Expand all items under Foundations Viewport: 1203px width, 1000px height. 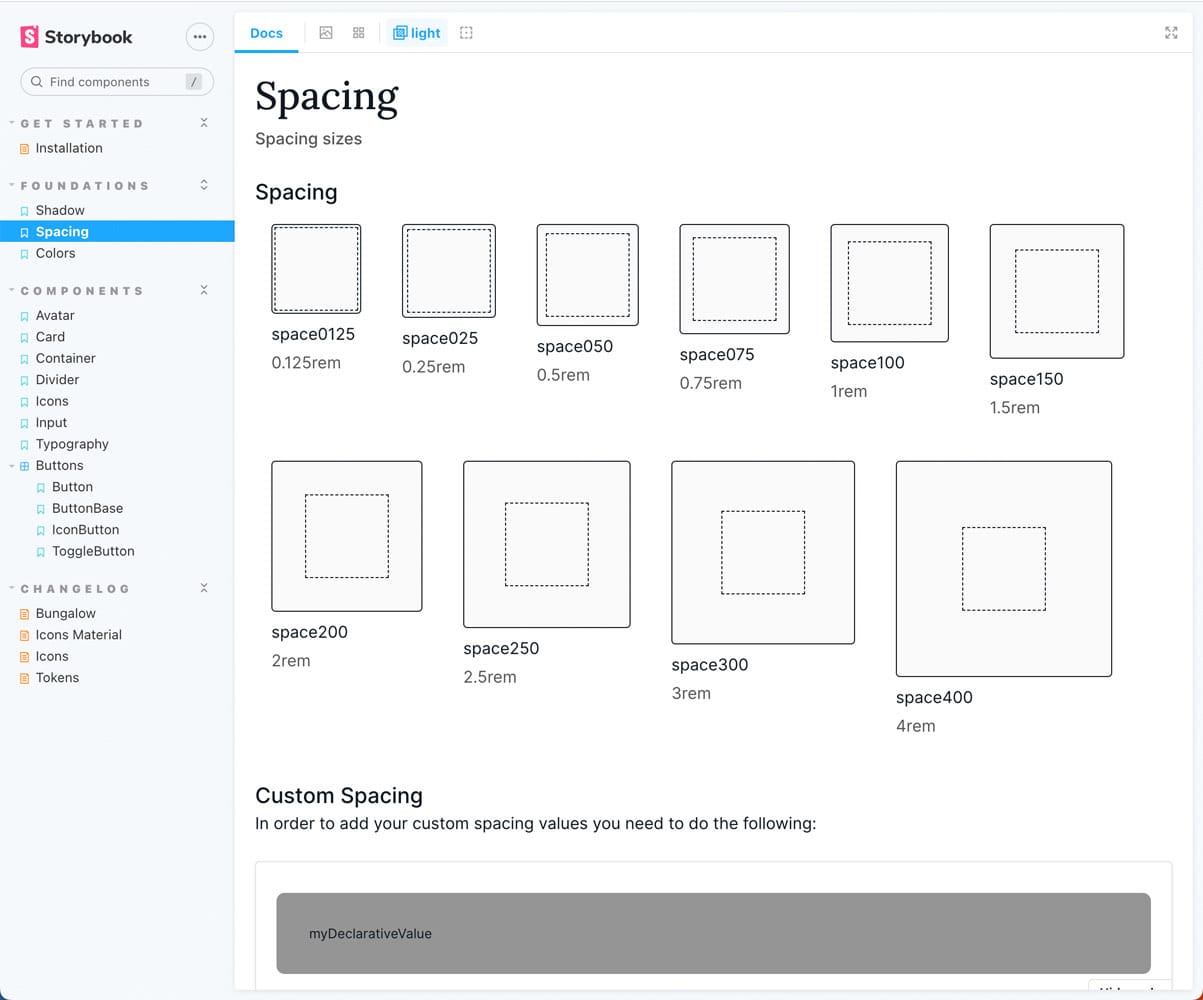pos(204,185)
